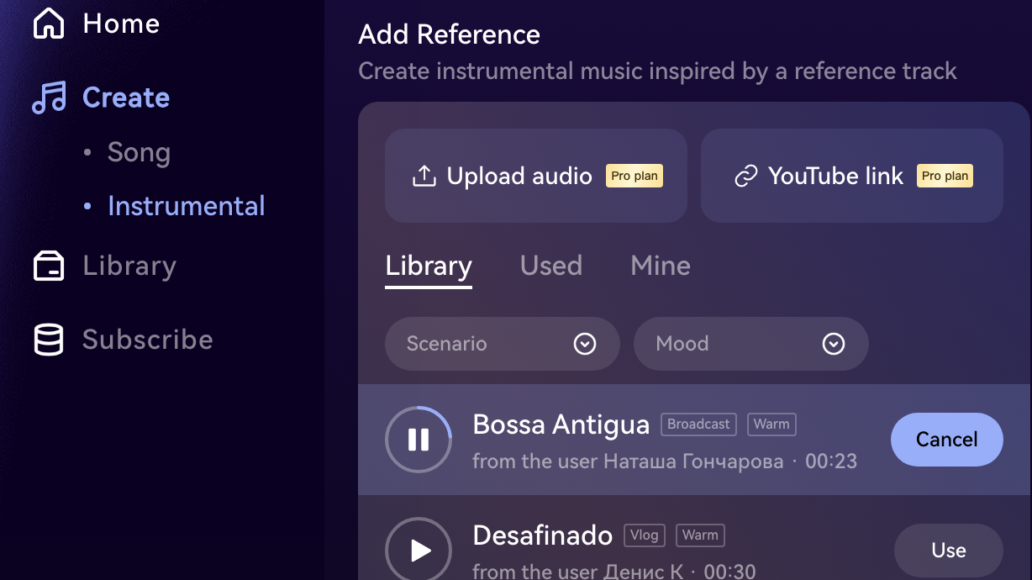The height and width of the screenshot is (580, 1032).
Task: Click the upload arrow icon
Action: (x=425, y=176)
